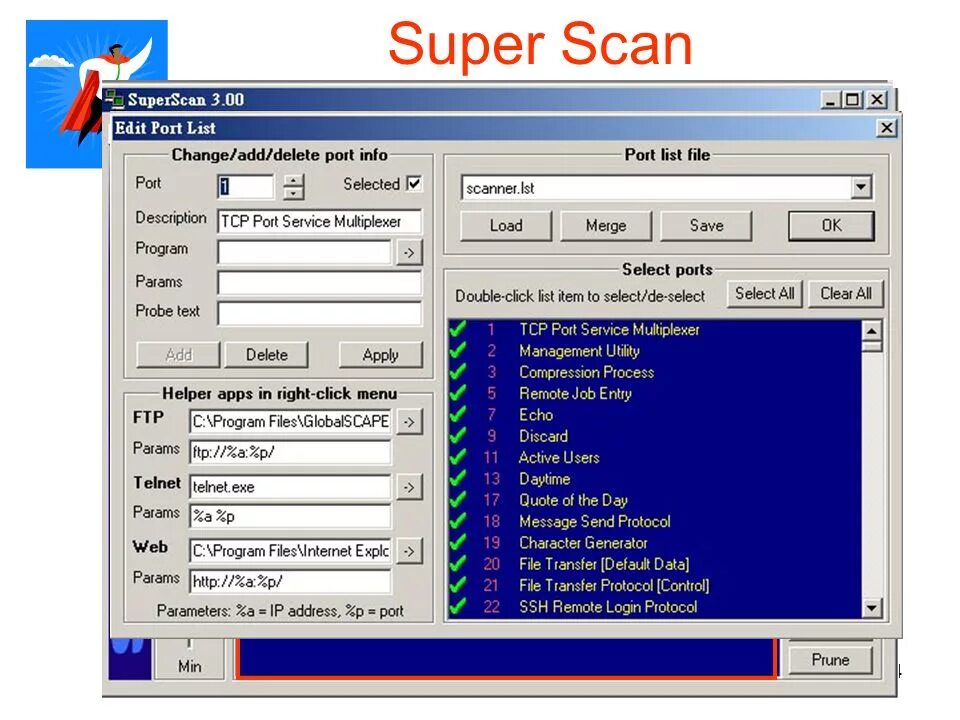
Task: Edit the FTP program path field
Action: coord(290,421)
